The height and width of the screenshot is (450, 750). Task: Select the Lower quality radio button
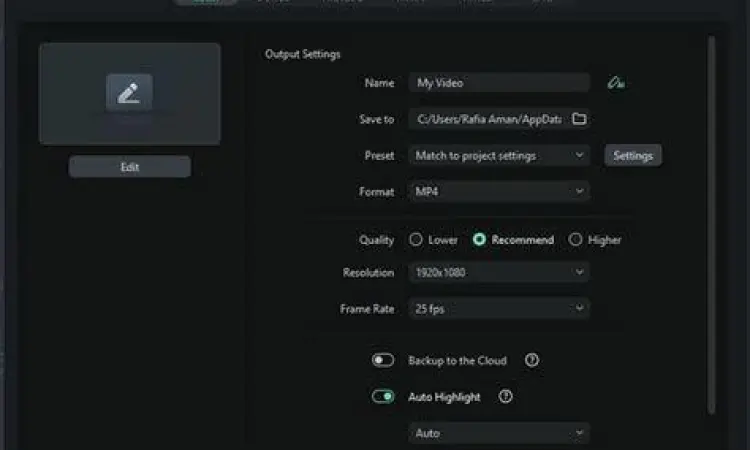(416, 240)
